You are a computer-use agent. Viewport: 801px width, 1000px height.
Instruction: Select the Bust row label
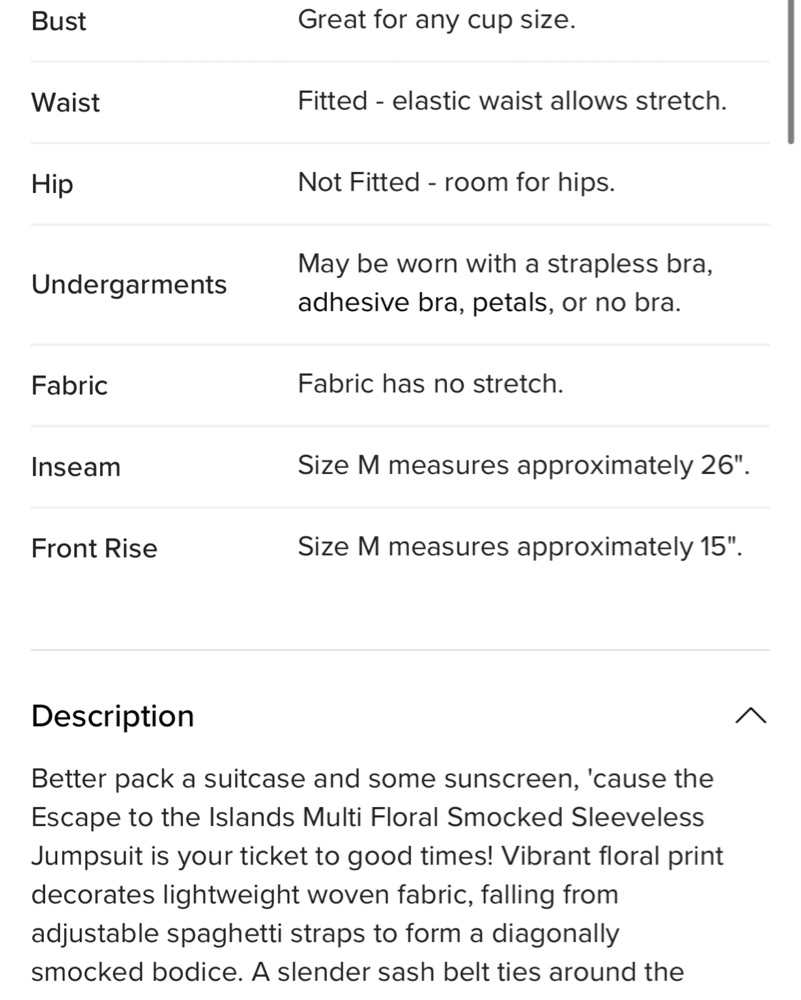[58, 20]
